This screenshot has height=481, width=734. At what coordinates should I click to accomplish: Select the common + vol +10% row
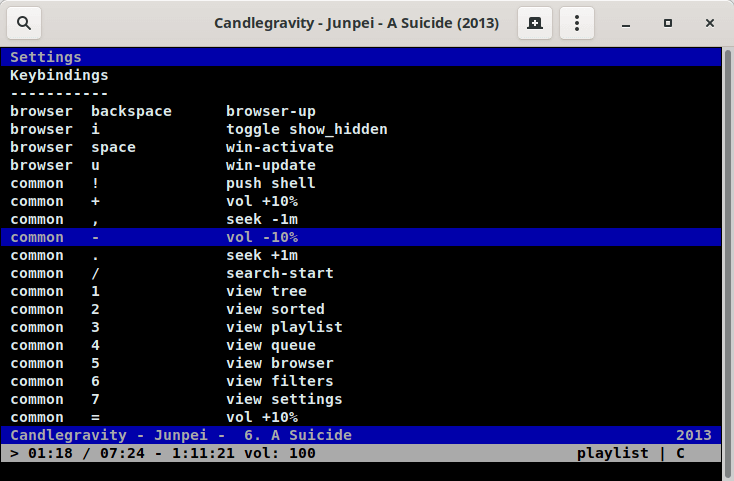tap(361, 201)
